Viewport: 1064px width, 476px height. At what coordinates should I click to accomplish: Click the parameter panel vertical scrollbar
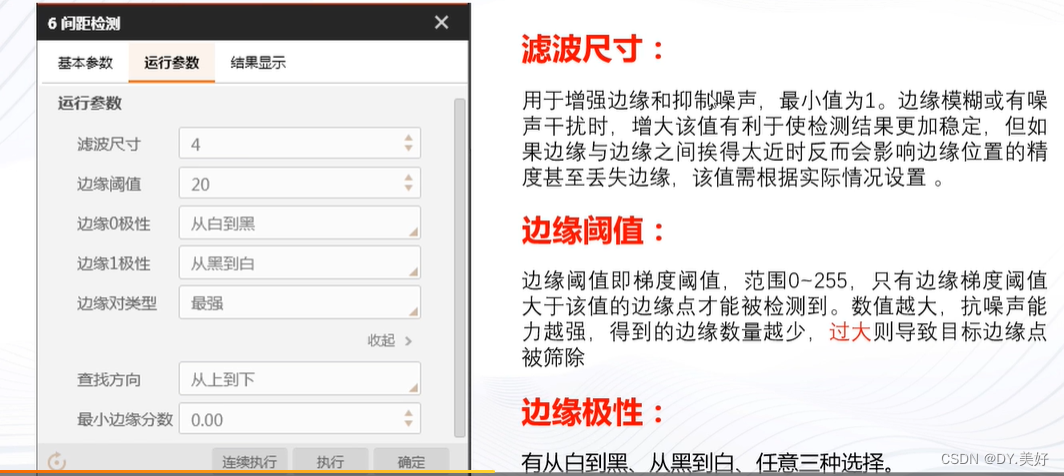(459, 268)
